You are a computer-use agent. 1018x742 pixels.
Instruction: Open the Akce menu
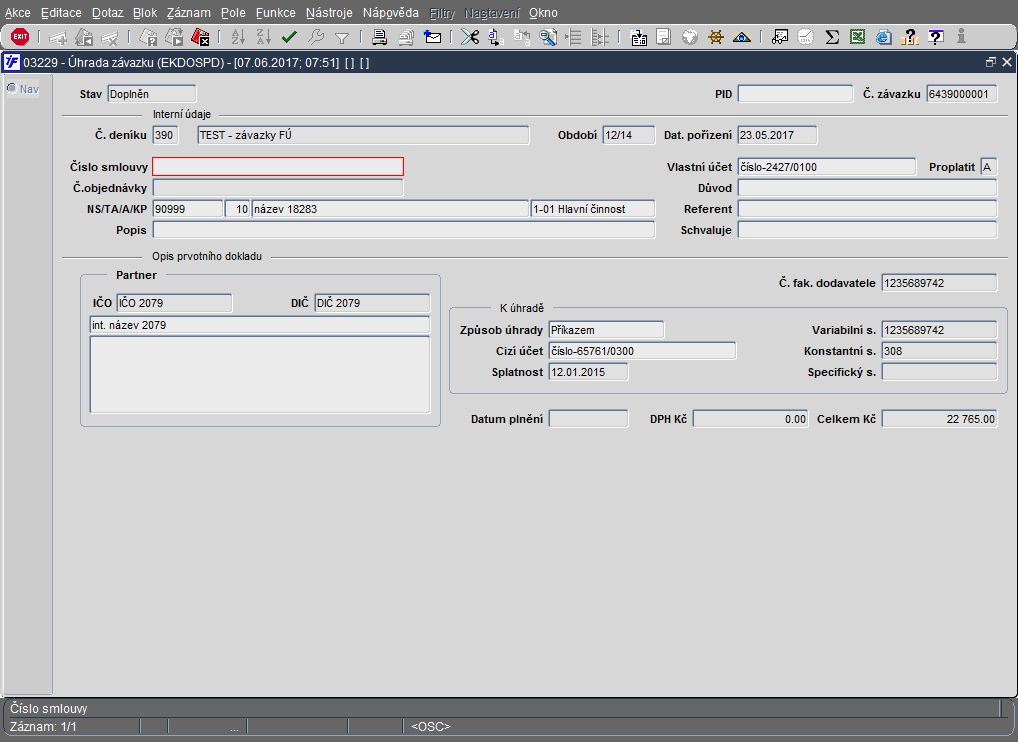pos(18,13)
